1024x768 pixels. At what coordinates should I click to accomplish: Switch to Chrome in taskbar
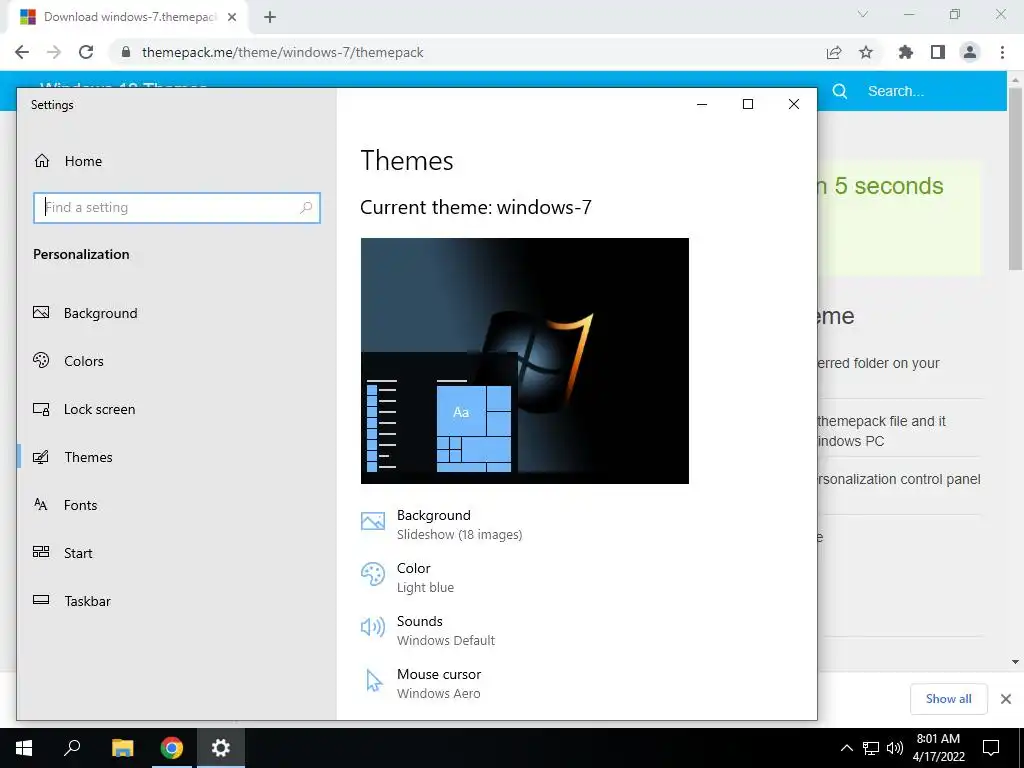(172, 748)
